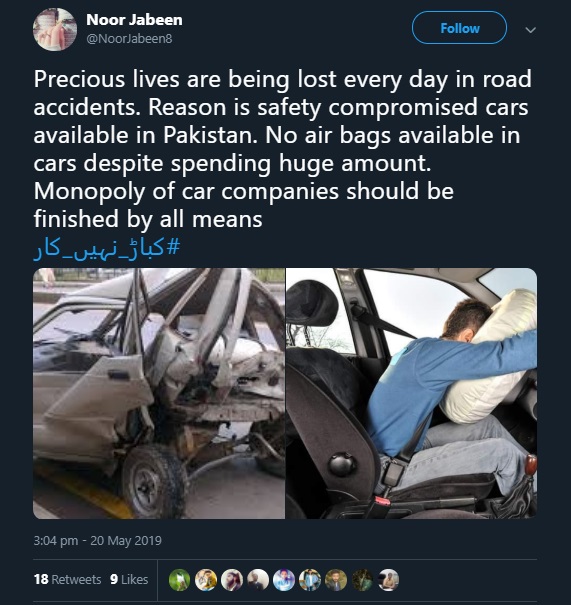
Task: Open the first liker's green avatar
Action: (179, 580)
